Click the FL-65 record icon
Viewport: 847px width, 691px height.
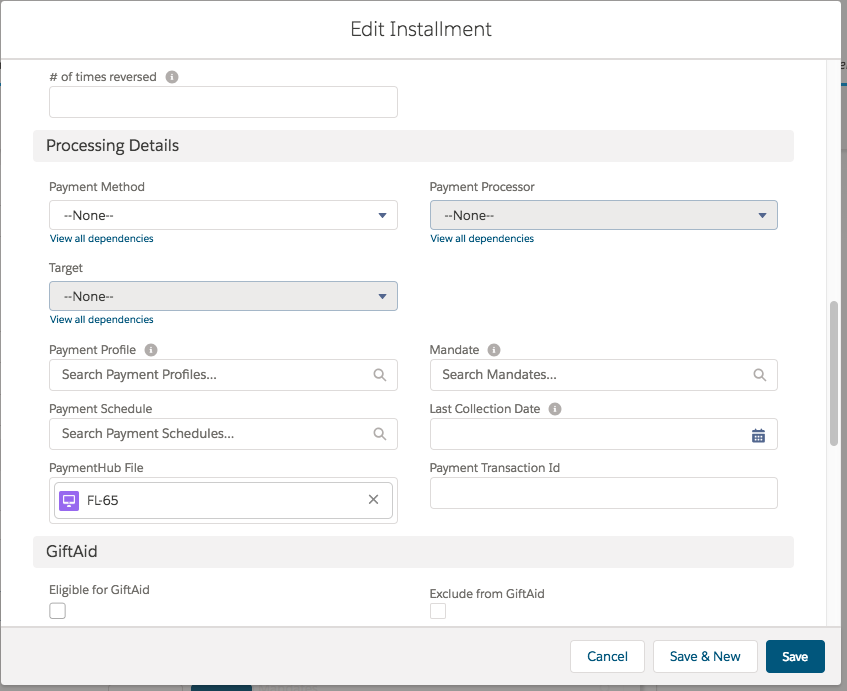coord(69,500)
